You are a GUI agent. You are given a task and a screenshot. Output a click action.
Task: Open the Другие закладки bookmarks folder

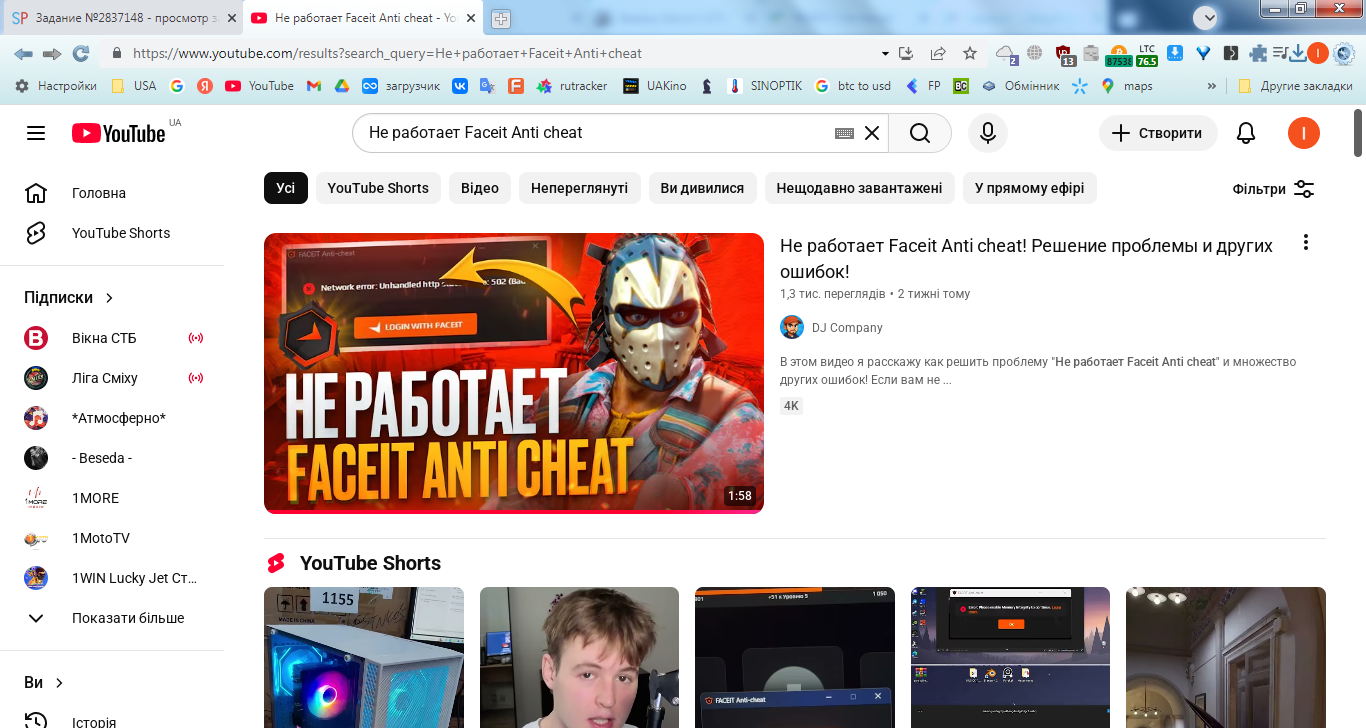[1295, 86]
